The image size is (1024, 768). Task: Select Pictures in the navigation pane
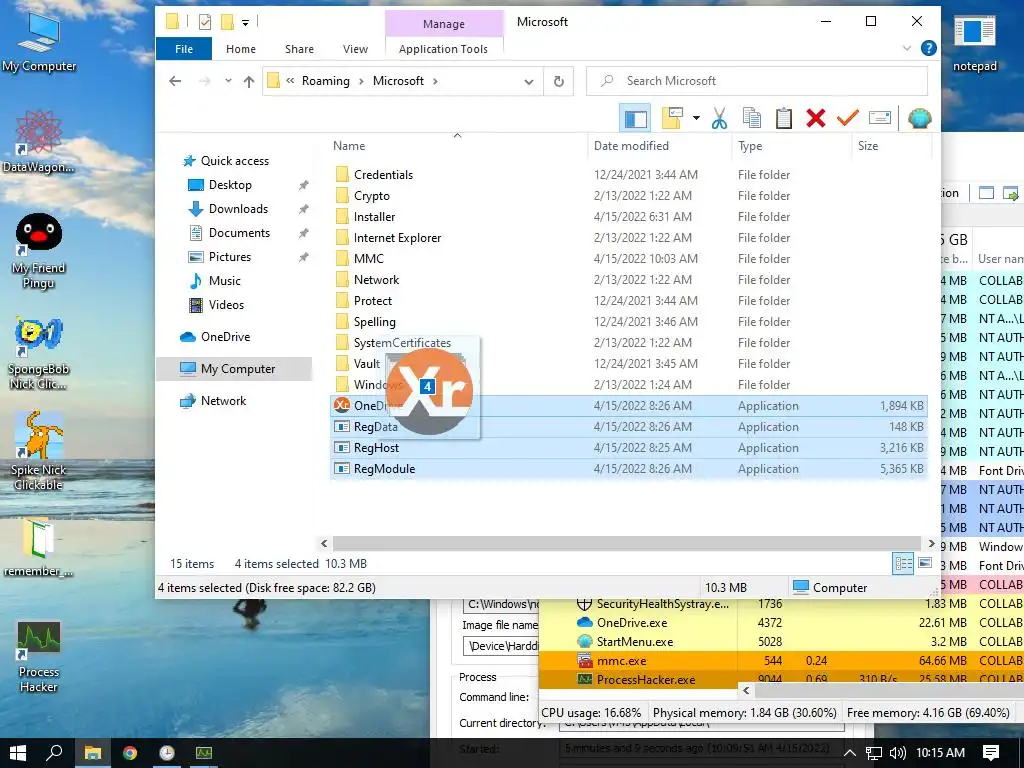229,257
